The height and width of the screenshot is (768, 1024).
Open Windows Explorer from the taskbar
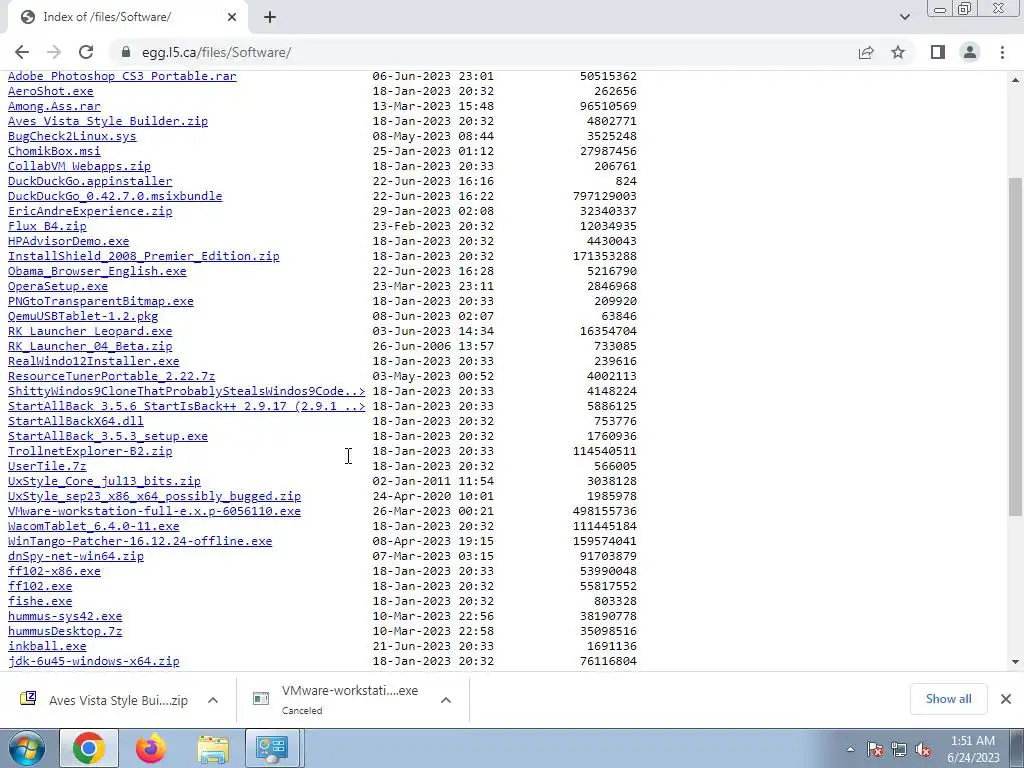(213, 748)
